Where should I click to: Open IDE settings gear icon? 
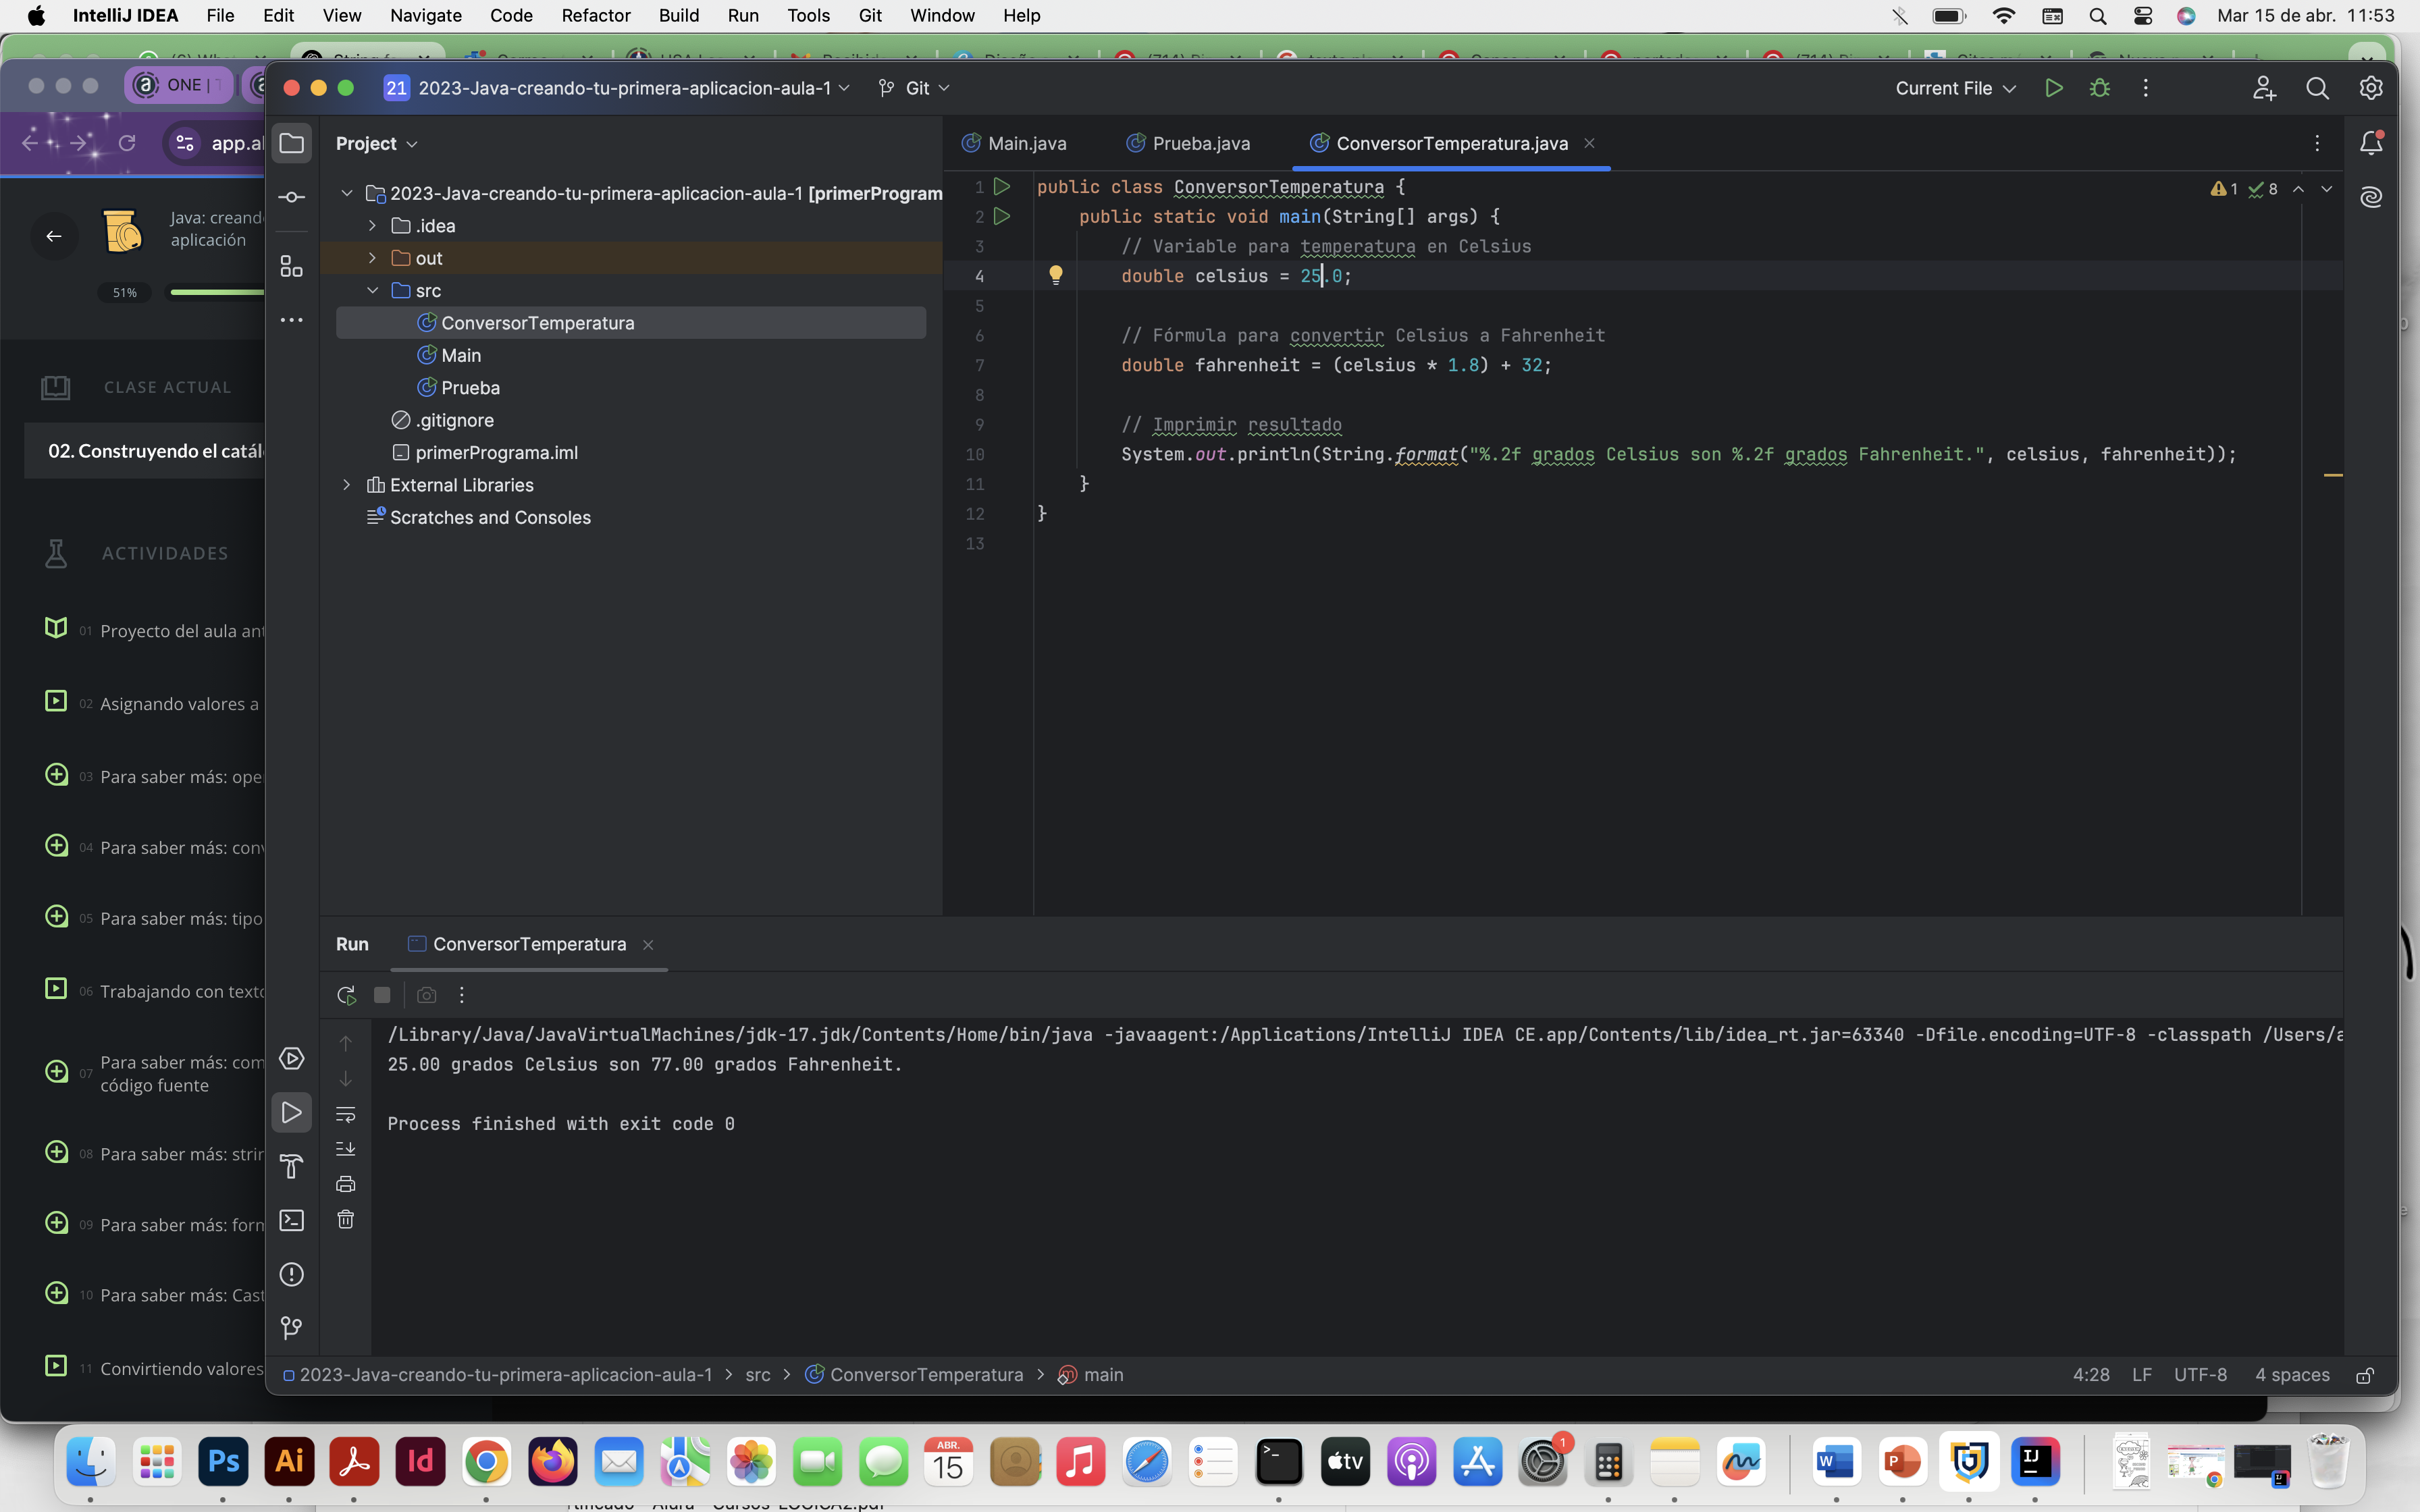tap(2371, 88)
